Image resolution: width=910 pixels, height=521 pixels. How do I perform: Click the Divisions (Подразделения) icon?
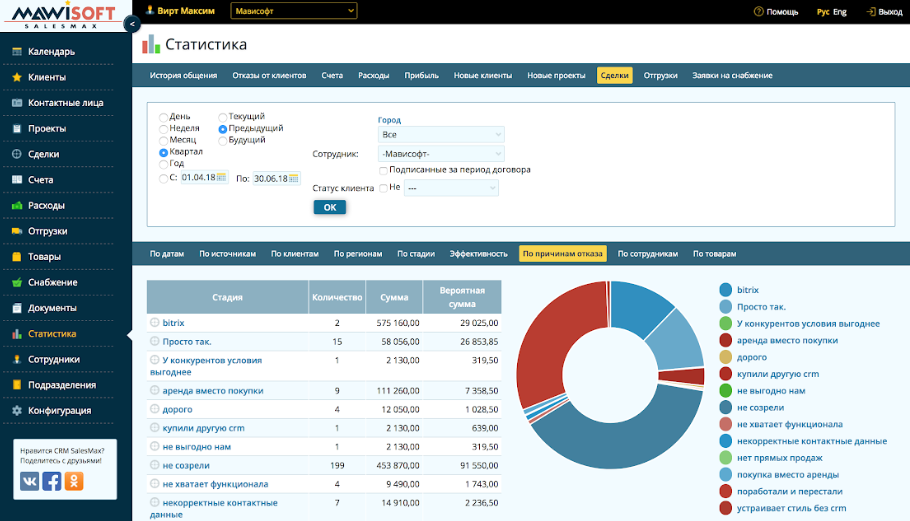pyautogui.click(x=17, y=385)
